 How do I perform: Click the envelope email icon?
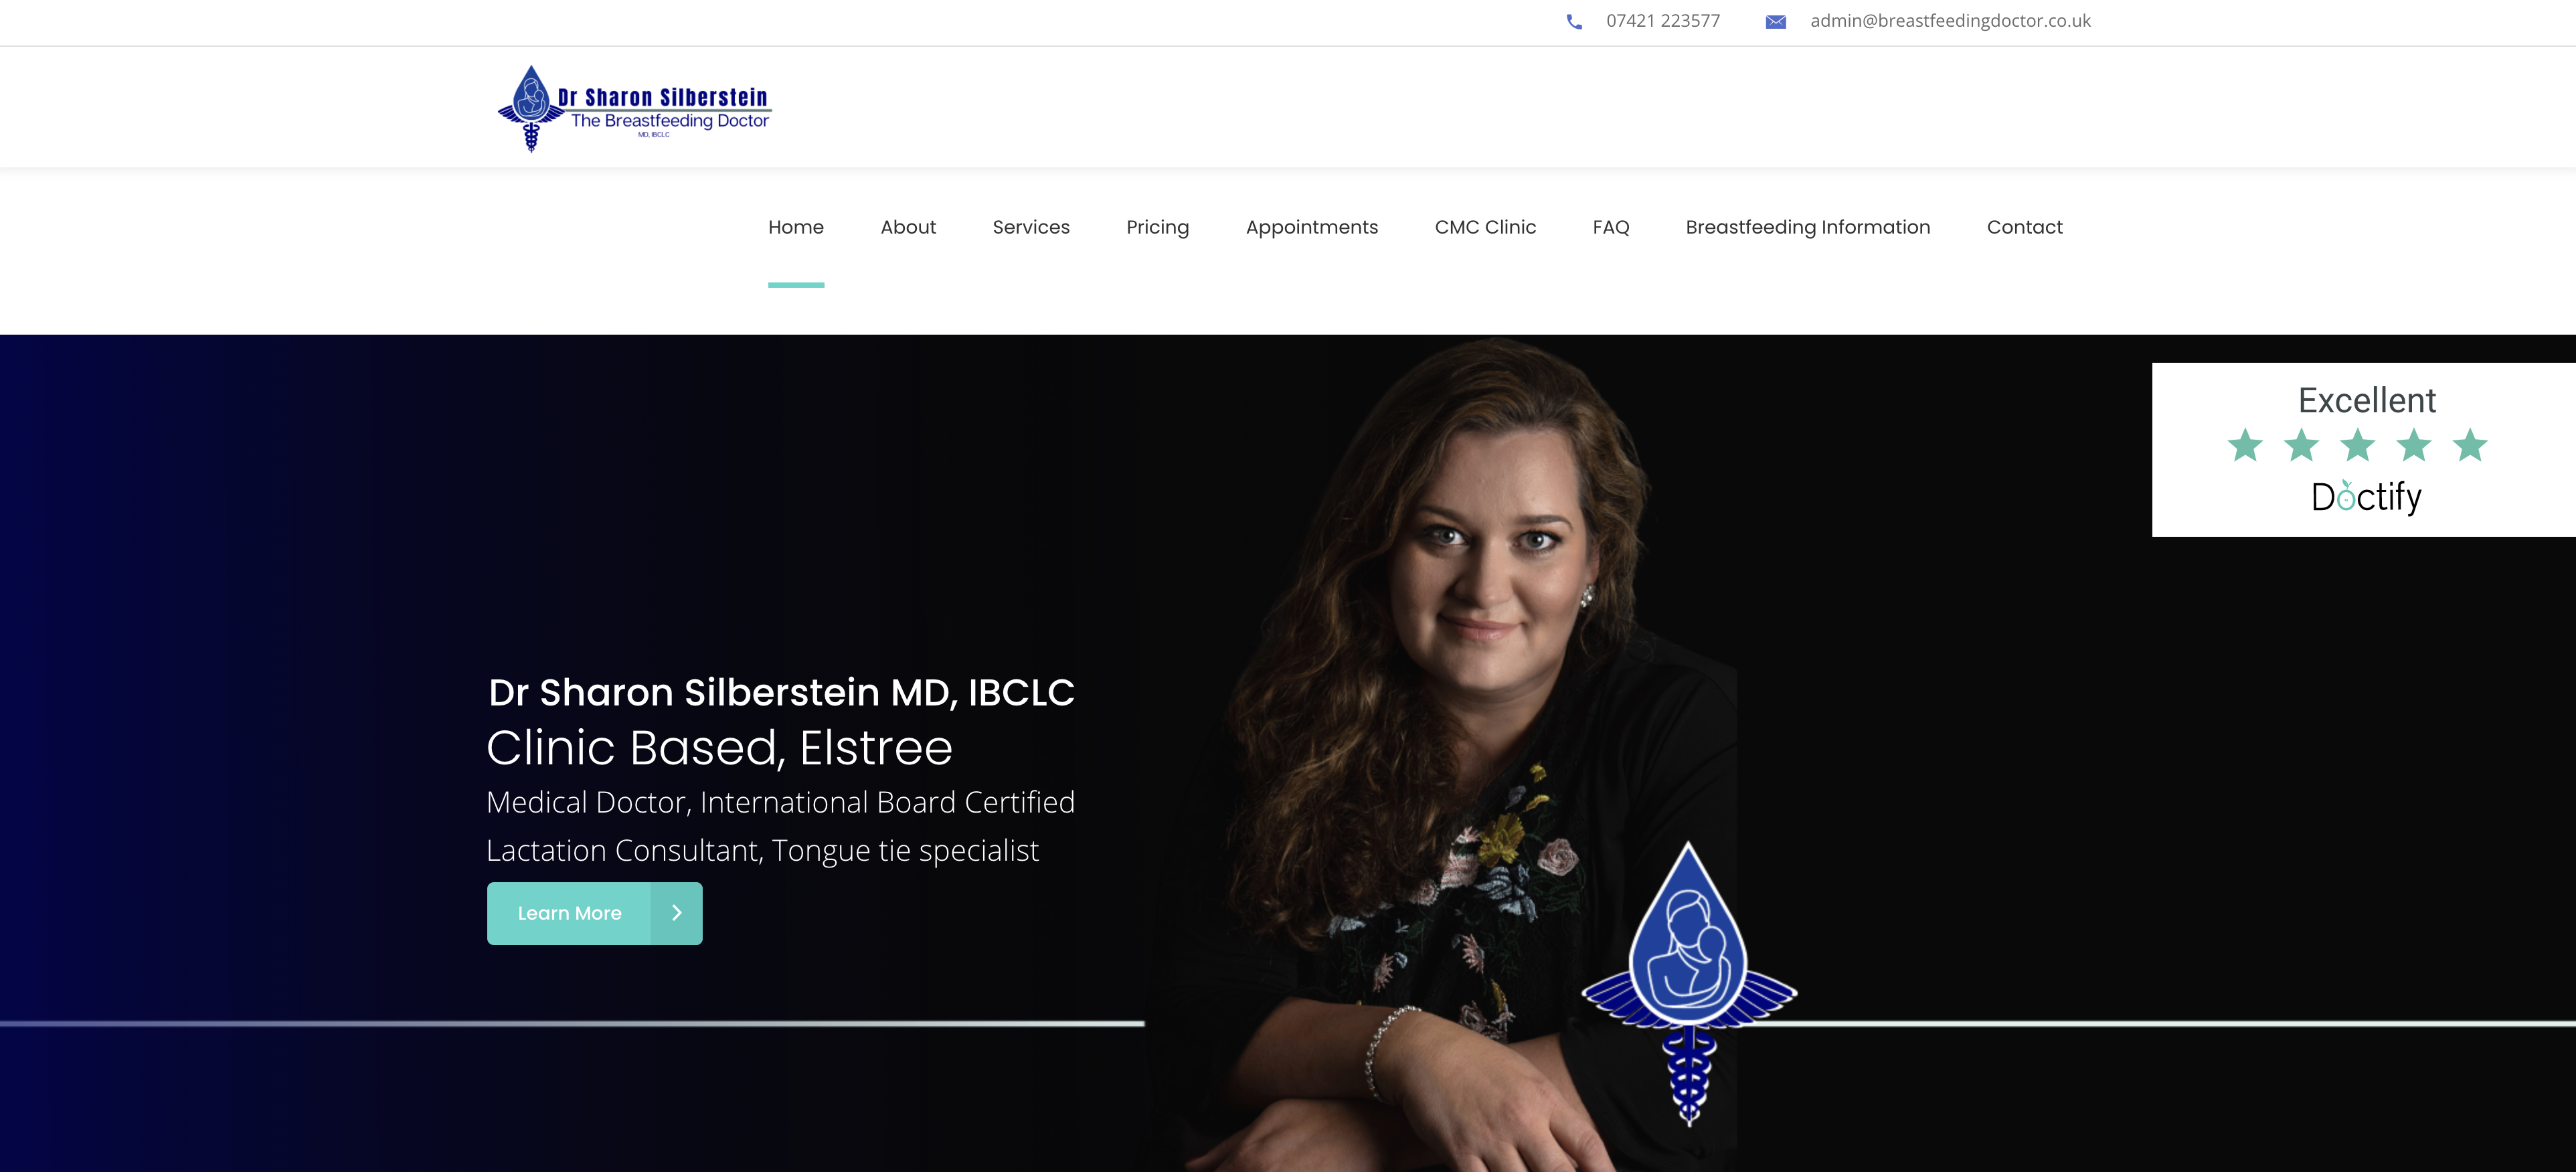coord(1776,22)
